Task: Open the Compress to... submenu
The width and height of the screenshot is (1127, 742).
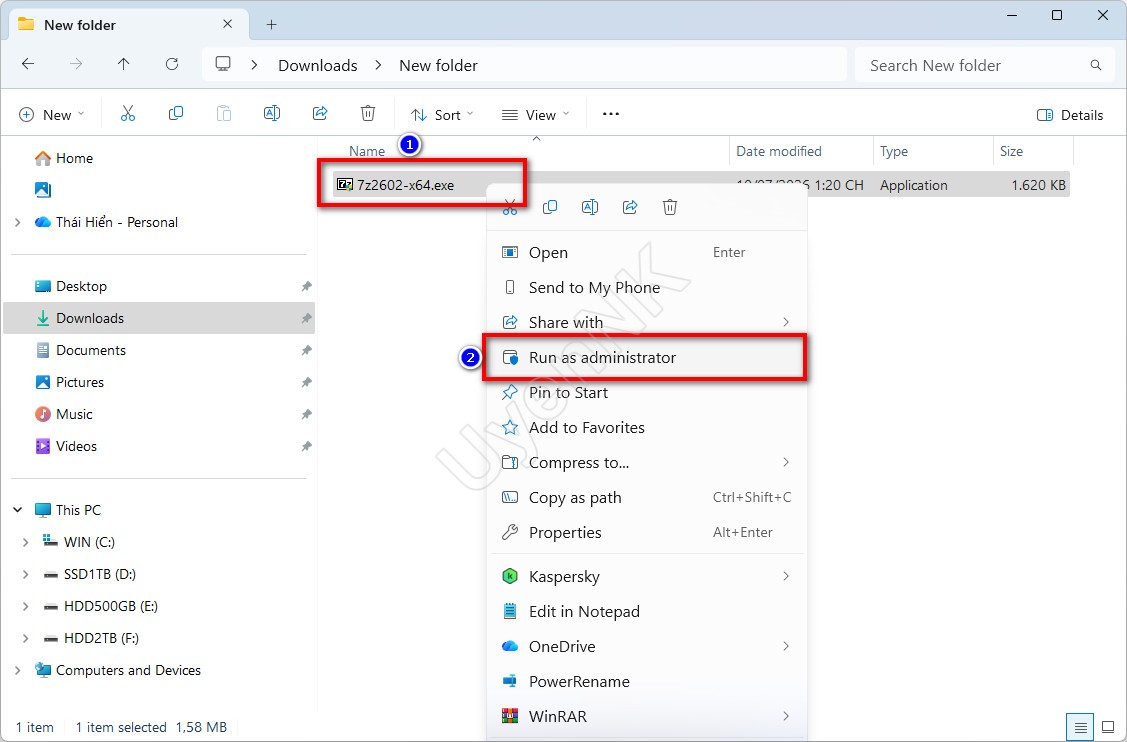Action: tap(647, 462)
